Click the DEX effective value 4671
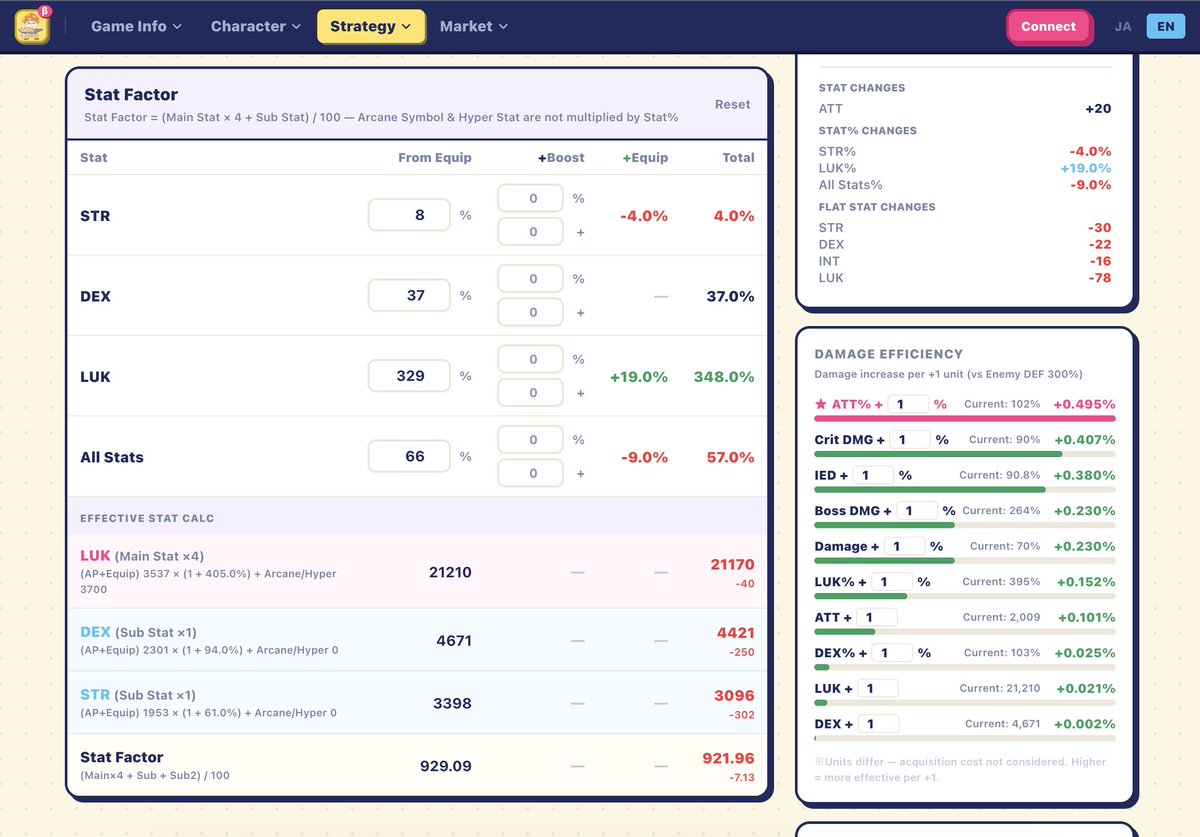The height and width of the screenshot is (837, 1200). 454,640
